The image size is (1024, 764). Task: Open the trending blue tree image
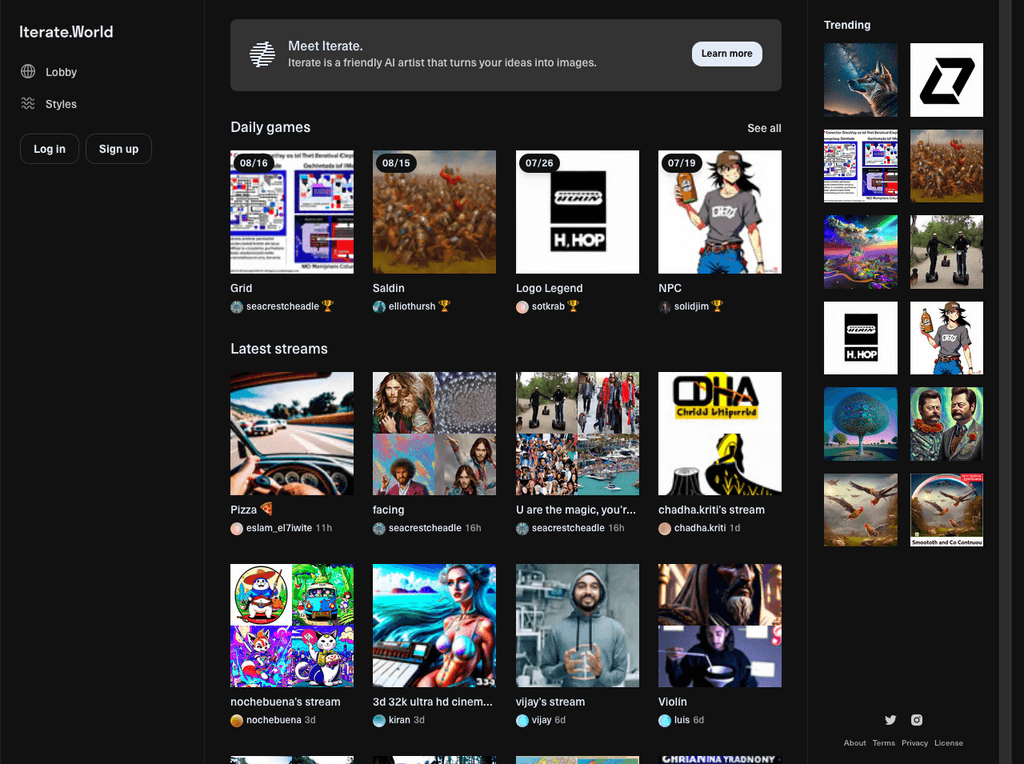(861, 424)
